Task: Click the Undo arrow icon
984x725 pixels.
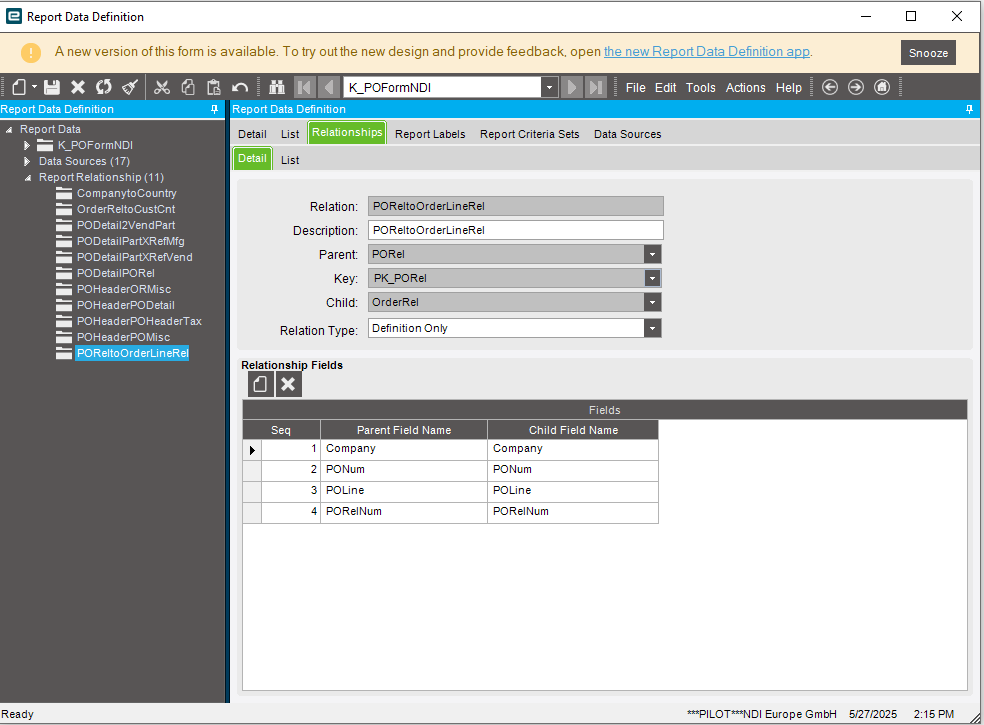Action: (x=240, y=87)
